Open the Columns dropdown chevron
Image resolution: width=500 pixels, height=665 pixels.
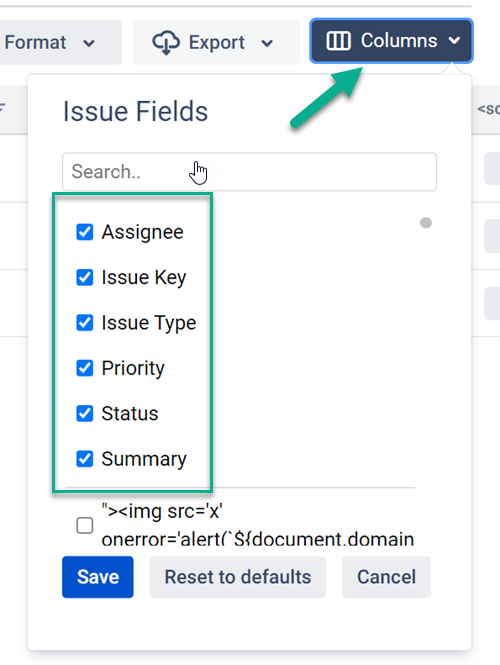click(454, 41)
